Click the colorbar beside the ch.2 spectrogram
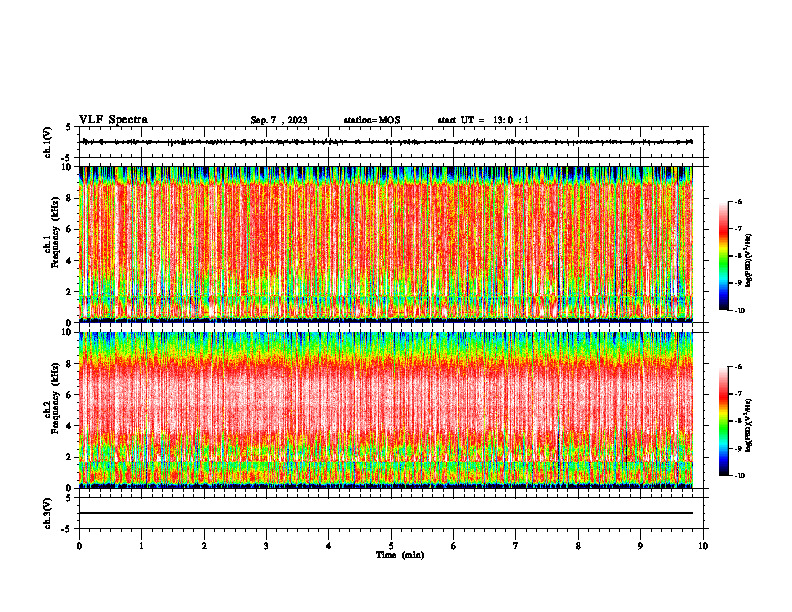The width and height of the screenshot is (792, 612). (723, 421)
